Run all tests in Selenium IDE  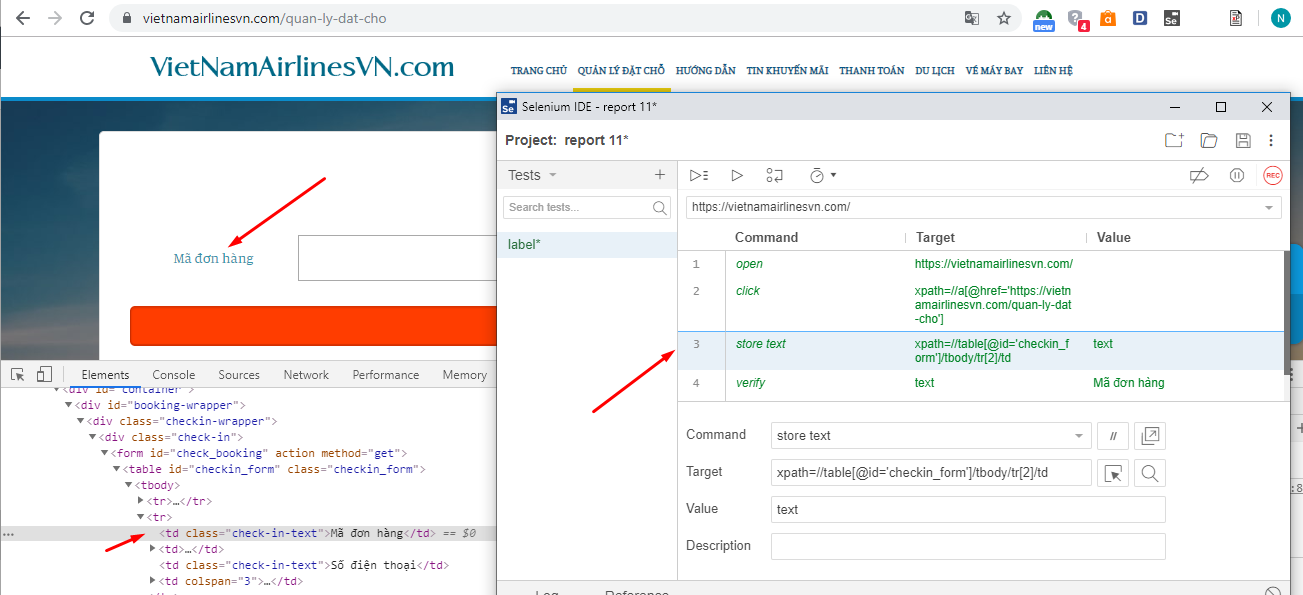point(699,175)
